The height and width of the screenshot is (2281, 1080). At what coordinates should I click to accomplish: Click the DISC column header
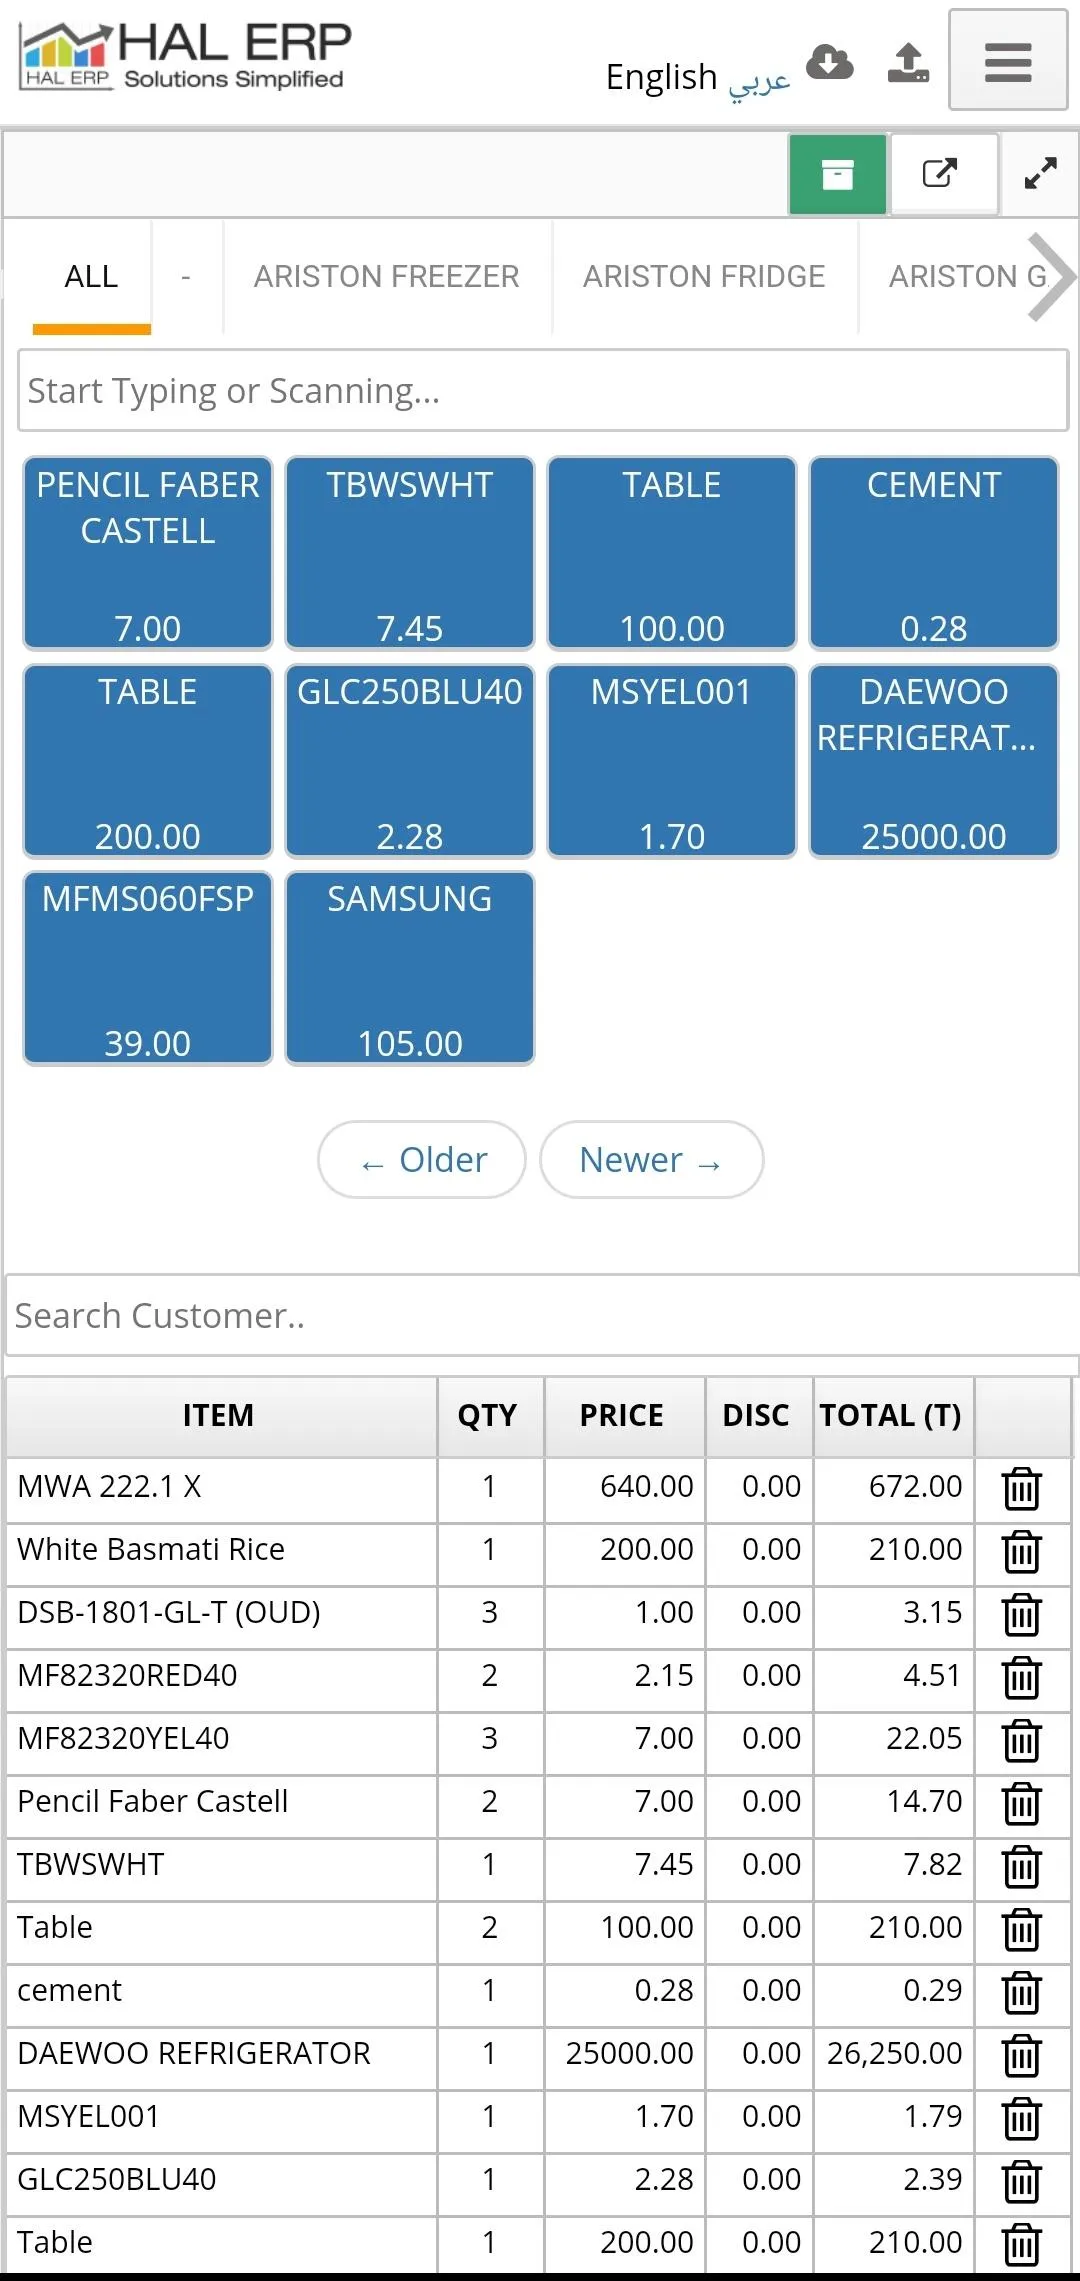[x=759, y=1416]
